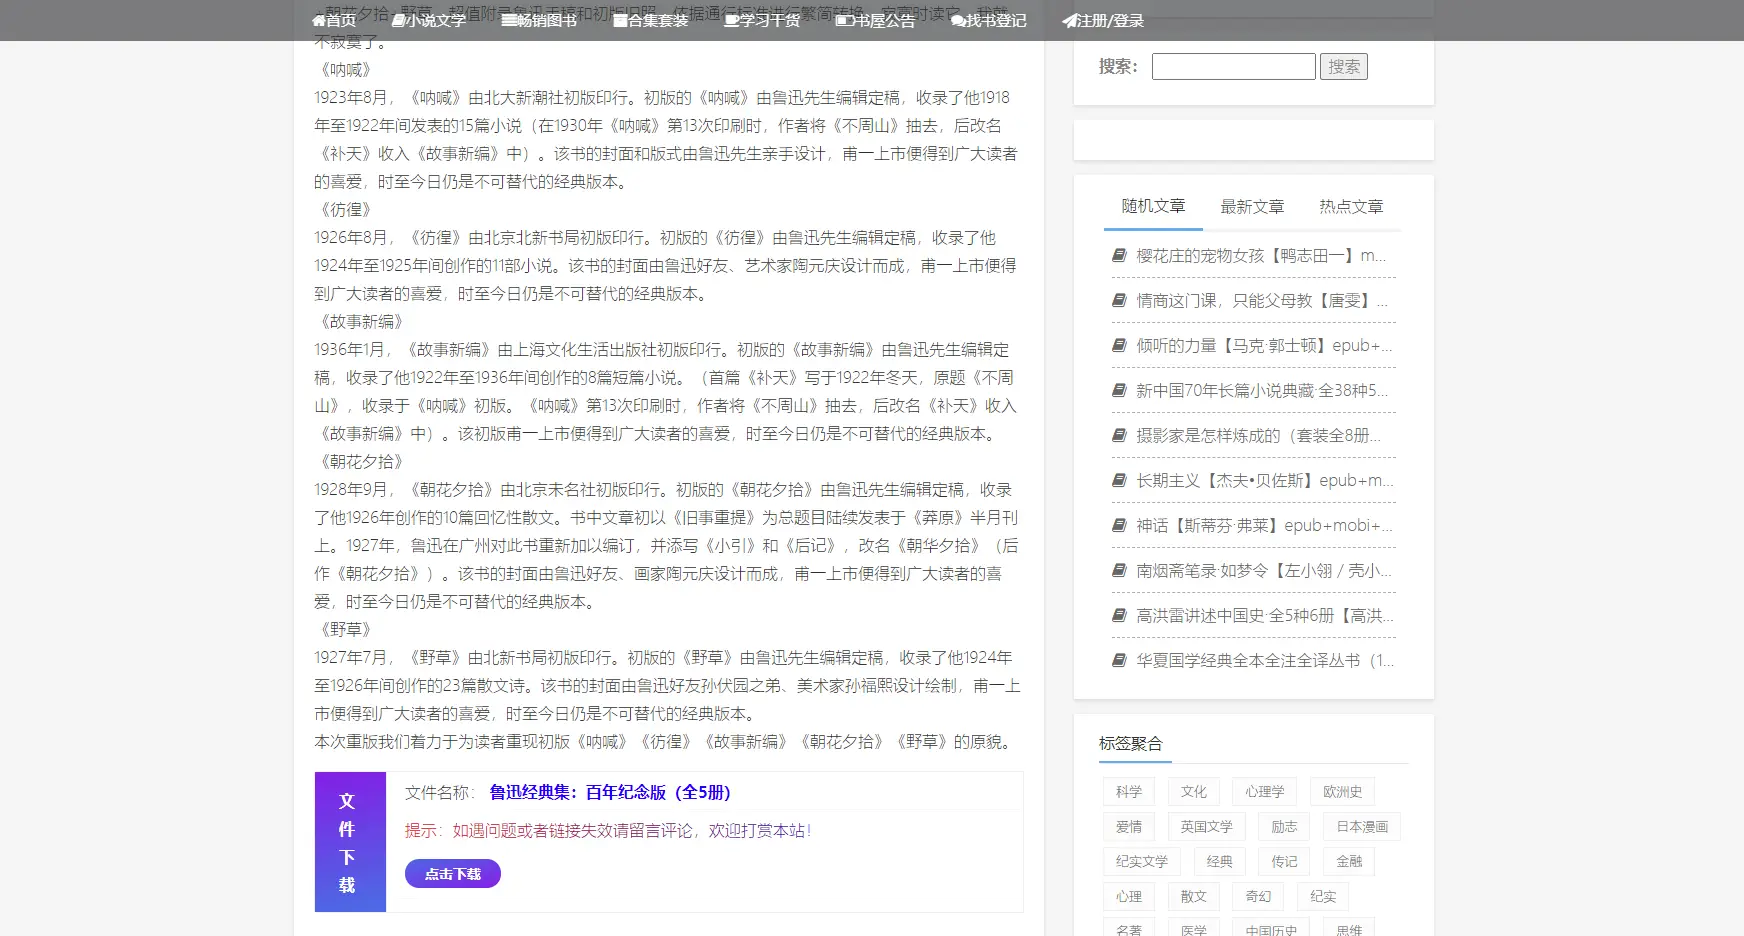This screenshot has width=1744, height=936.
Task: Switch to the 最新文章 tab
Action: (1252, 206)
